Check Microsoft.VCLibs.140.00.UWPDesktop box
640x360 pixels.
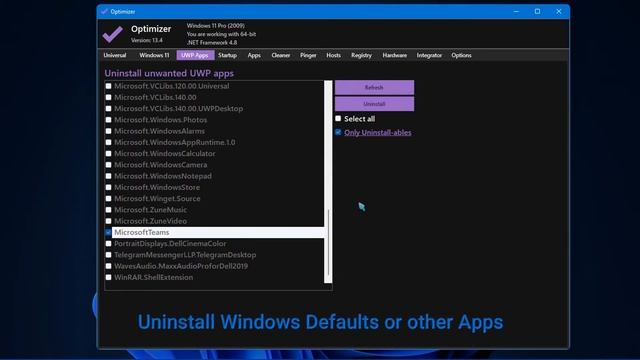pyautogui.click(x=108, y=109)
